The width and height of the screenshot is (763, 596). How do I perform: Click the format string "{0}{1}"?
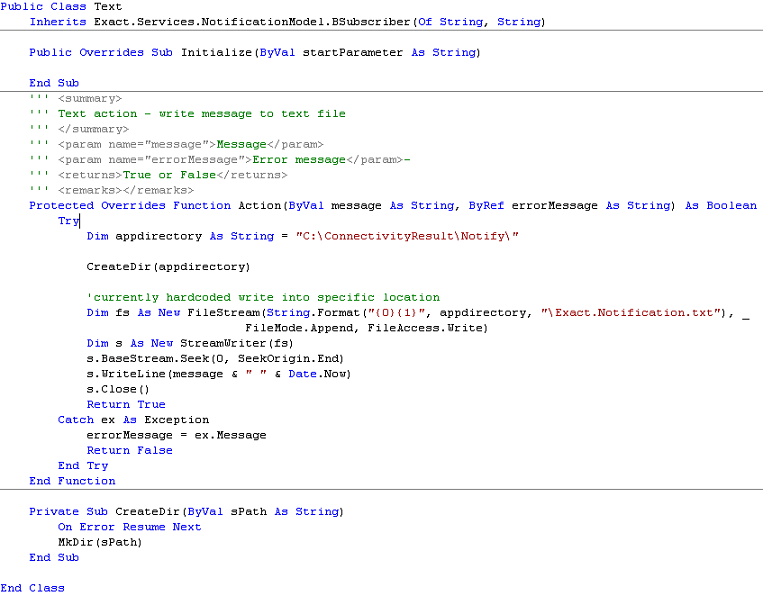click(x=396, y=313)
